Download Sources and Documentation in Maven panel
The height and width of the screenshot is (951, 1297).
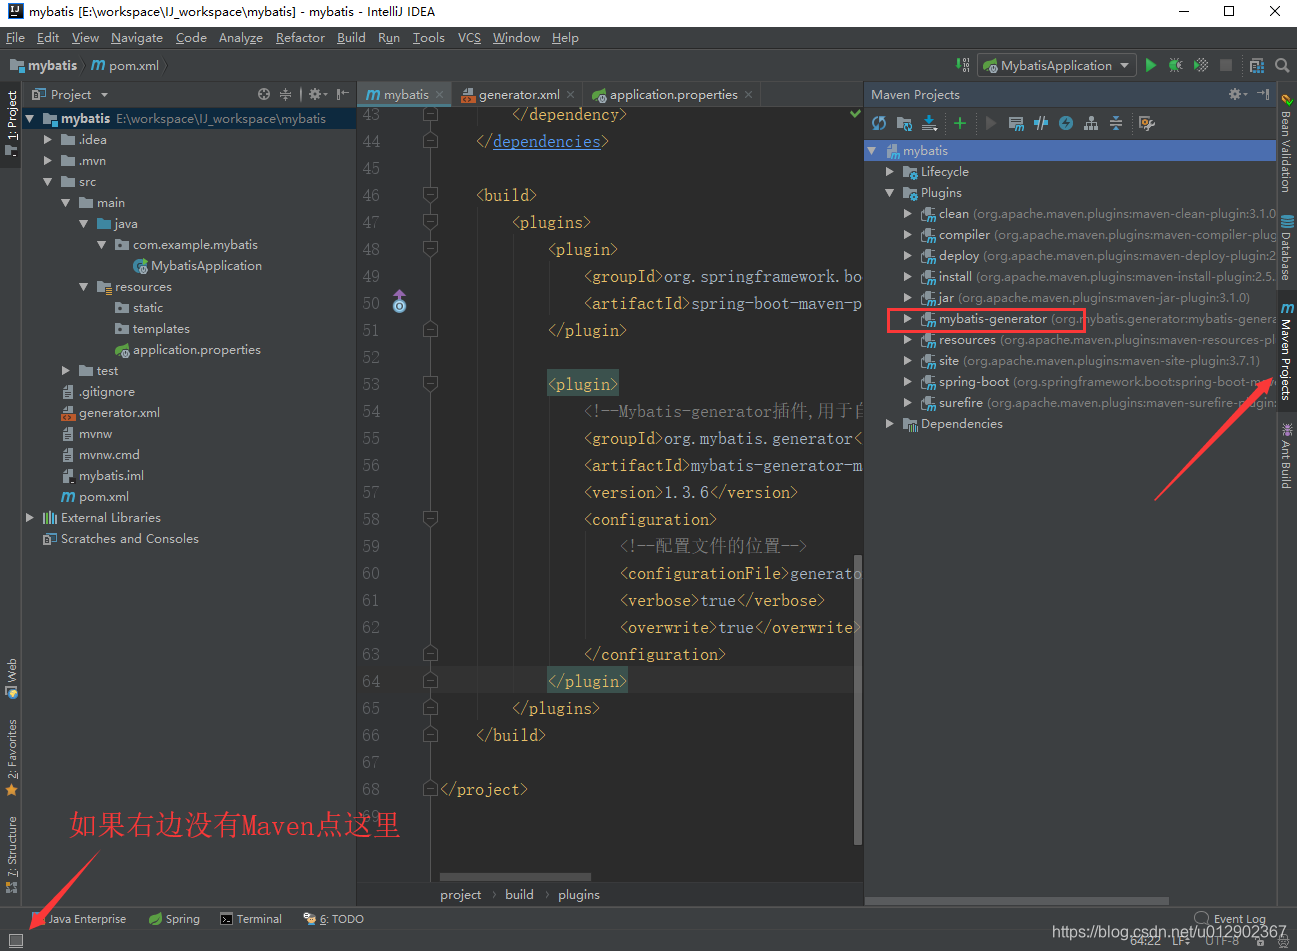929,123
